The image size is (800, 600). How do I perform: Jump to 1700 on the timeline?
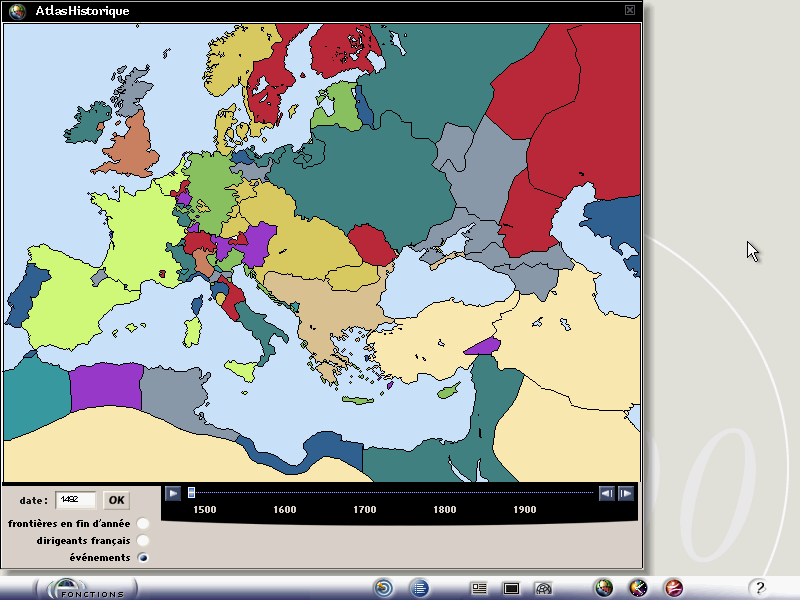[x=365, y=509]
